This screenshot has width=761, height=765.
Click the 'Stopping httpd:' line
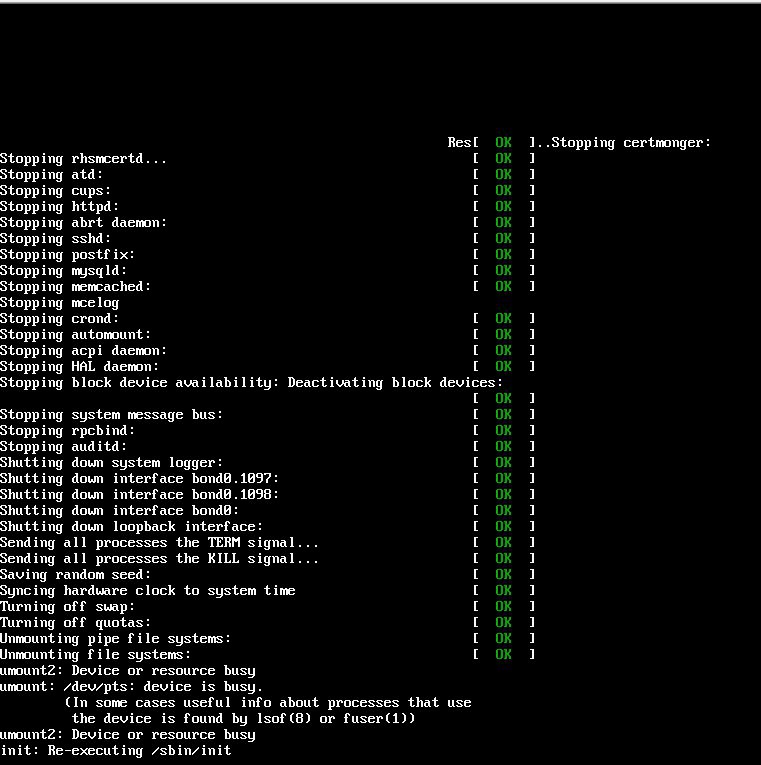pyautogui.click(x=60, y=207)
